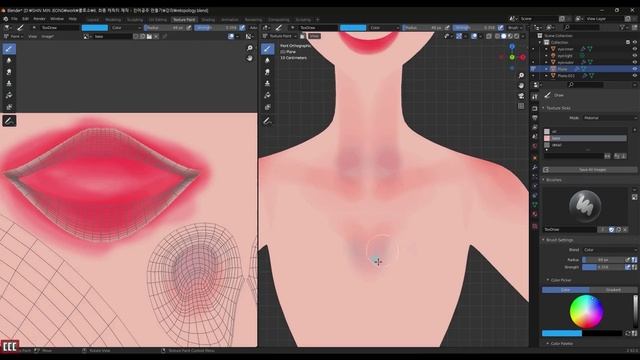Viewport: 640px width, 360px height.
Task: Click the Save All Images button
Action: [590, 170]
